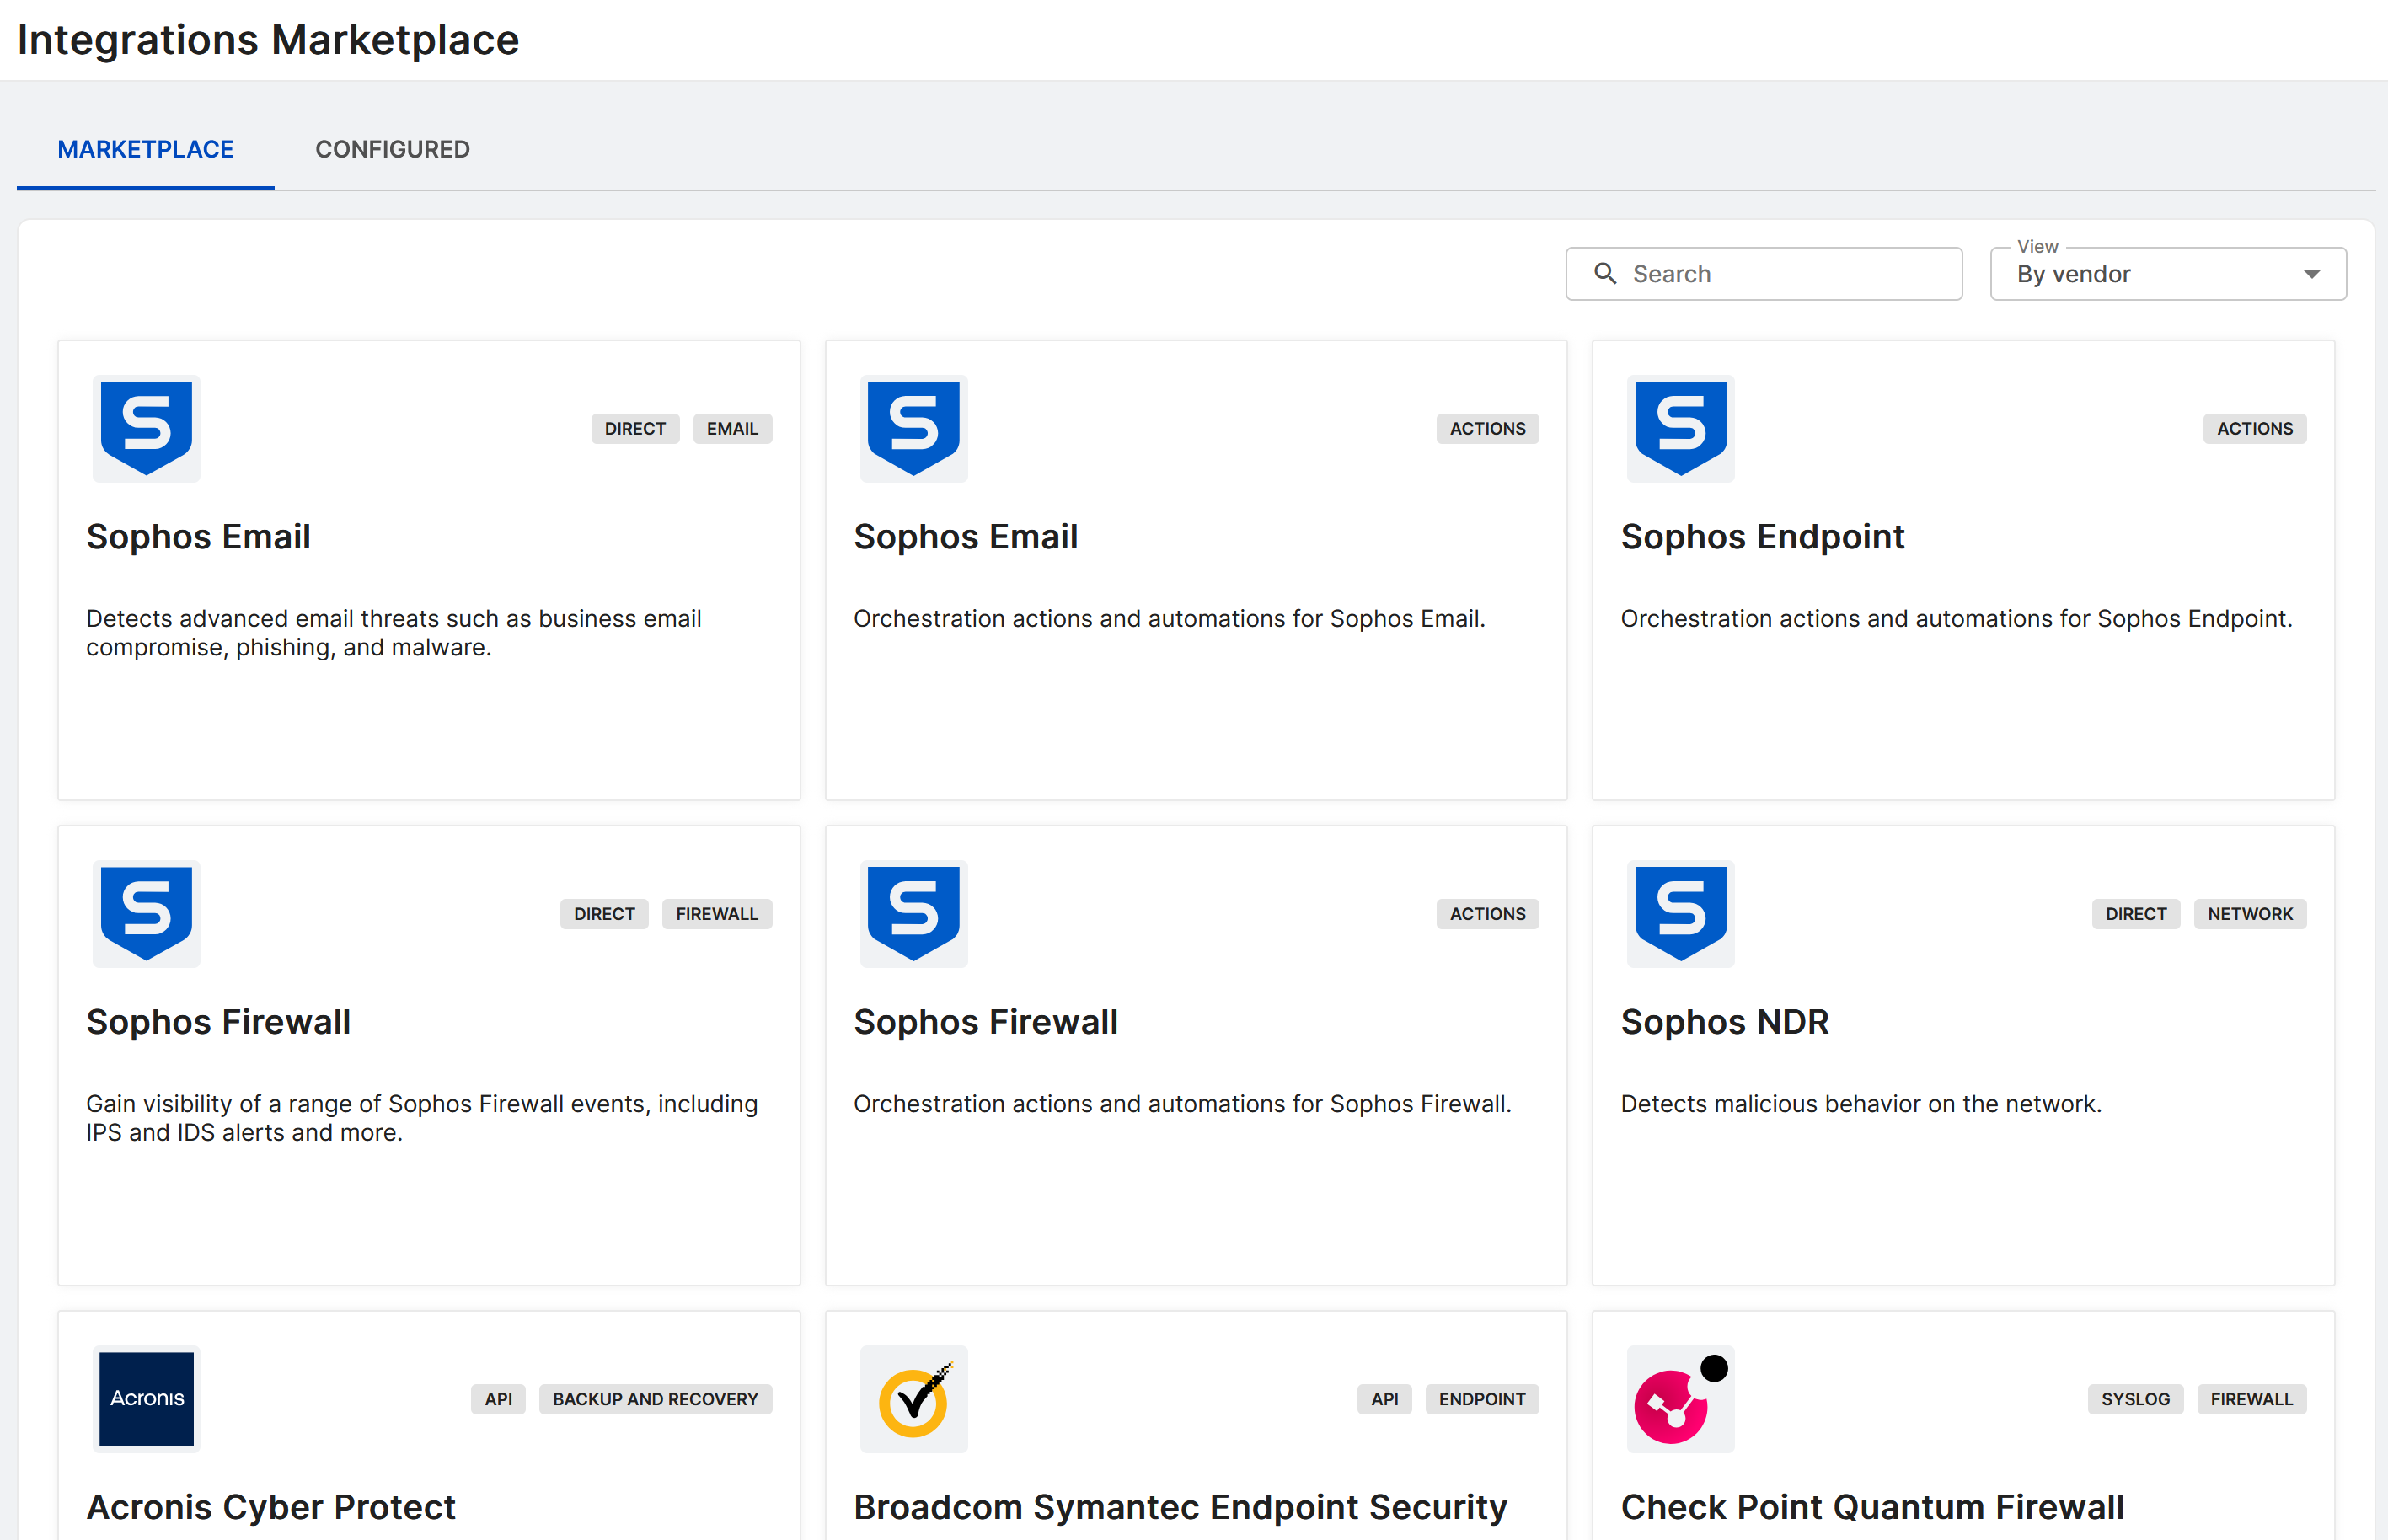
Task: Click the Sophos logo on the Sophos Email DIRECT card
Action: point(147,428)
